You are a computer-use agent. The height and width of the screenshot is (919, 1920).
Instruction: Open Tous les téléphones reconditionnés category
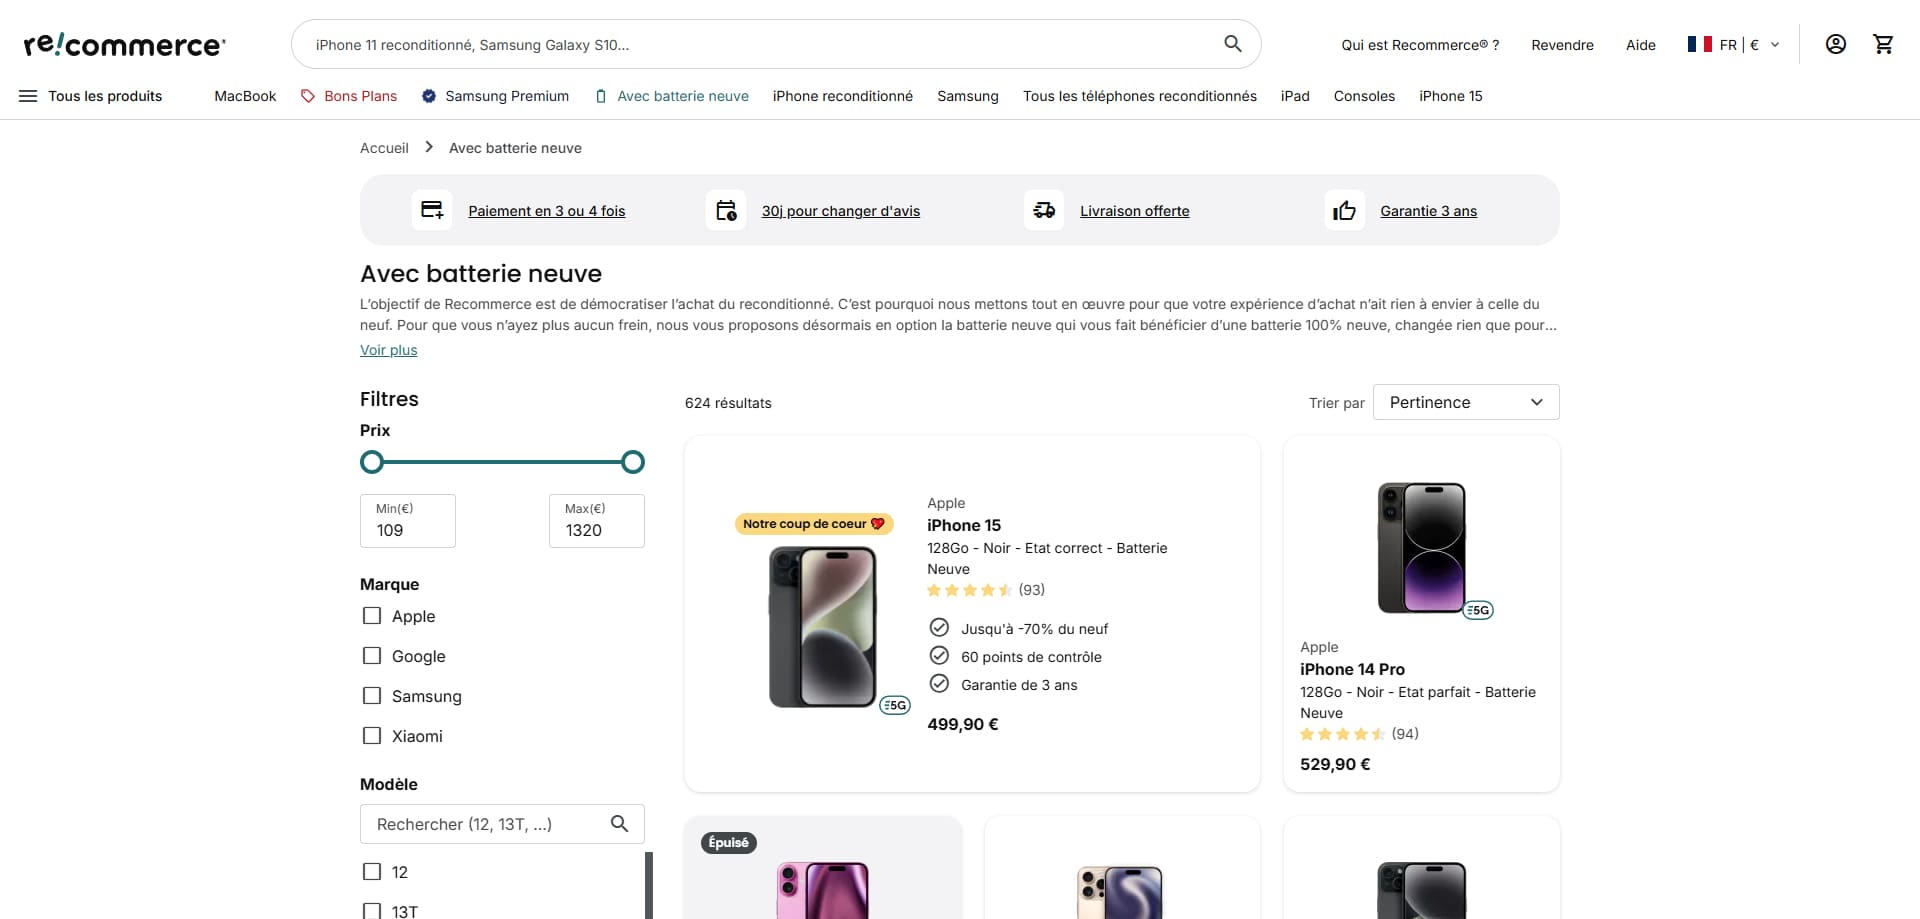point(1140,96)
